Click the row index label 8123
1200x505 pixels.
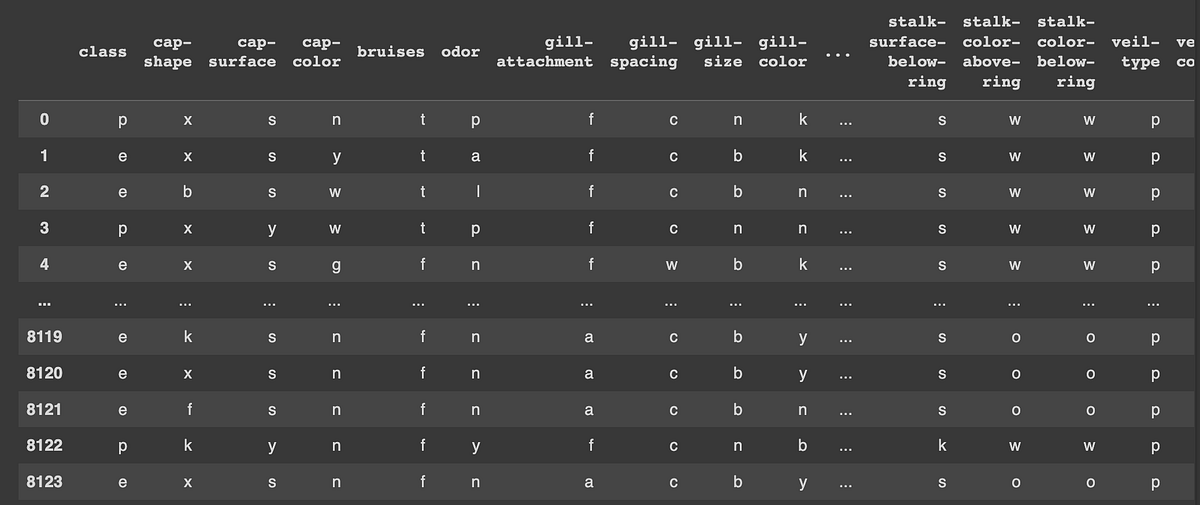44,482
